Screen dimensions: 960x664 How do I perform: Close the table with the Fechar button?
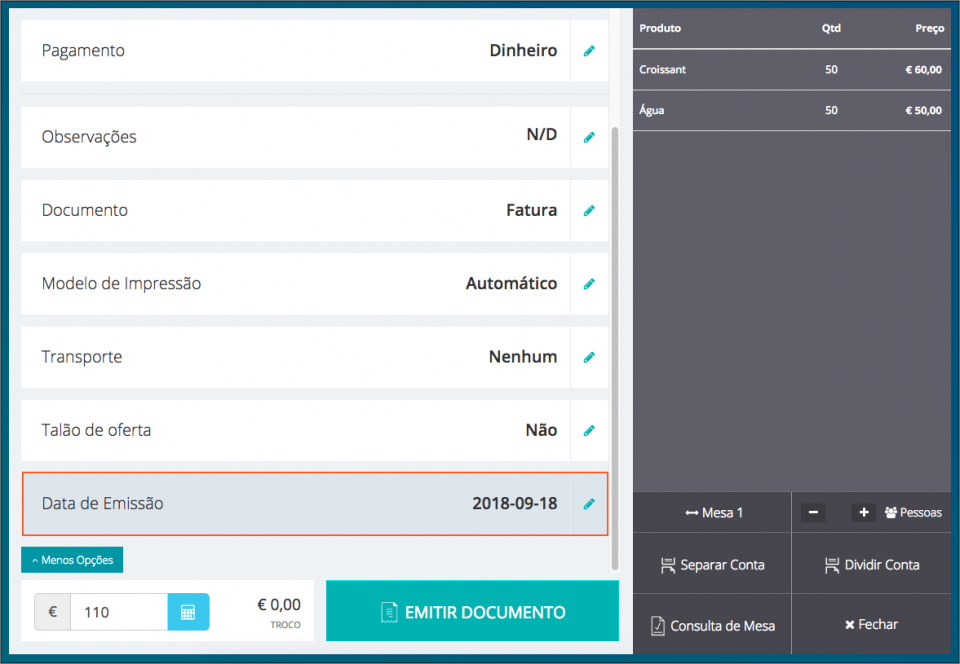click(x=871, y=624)
